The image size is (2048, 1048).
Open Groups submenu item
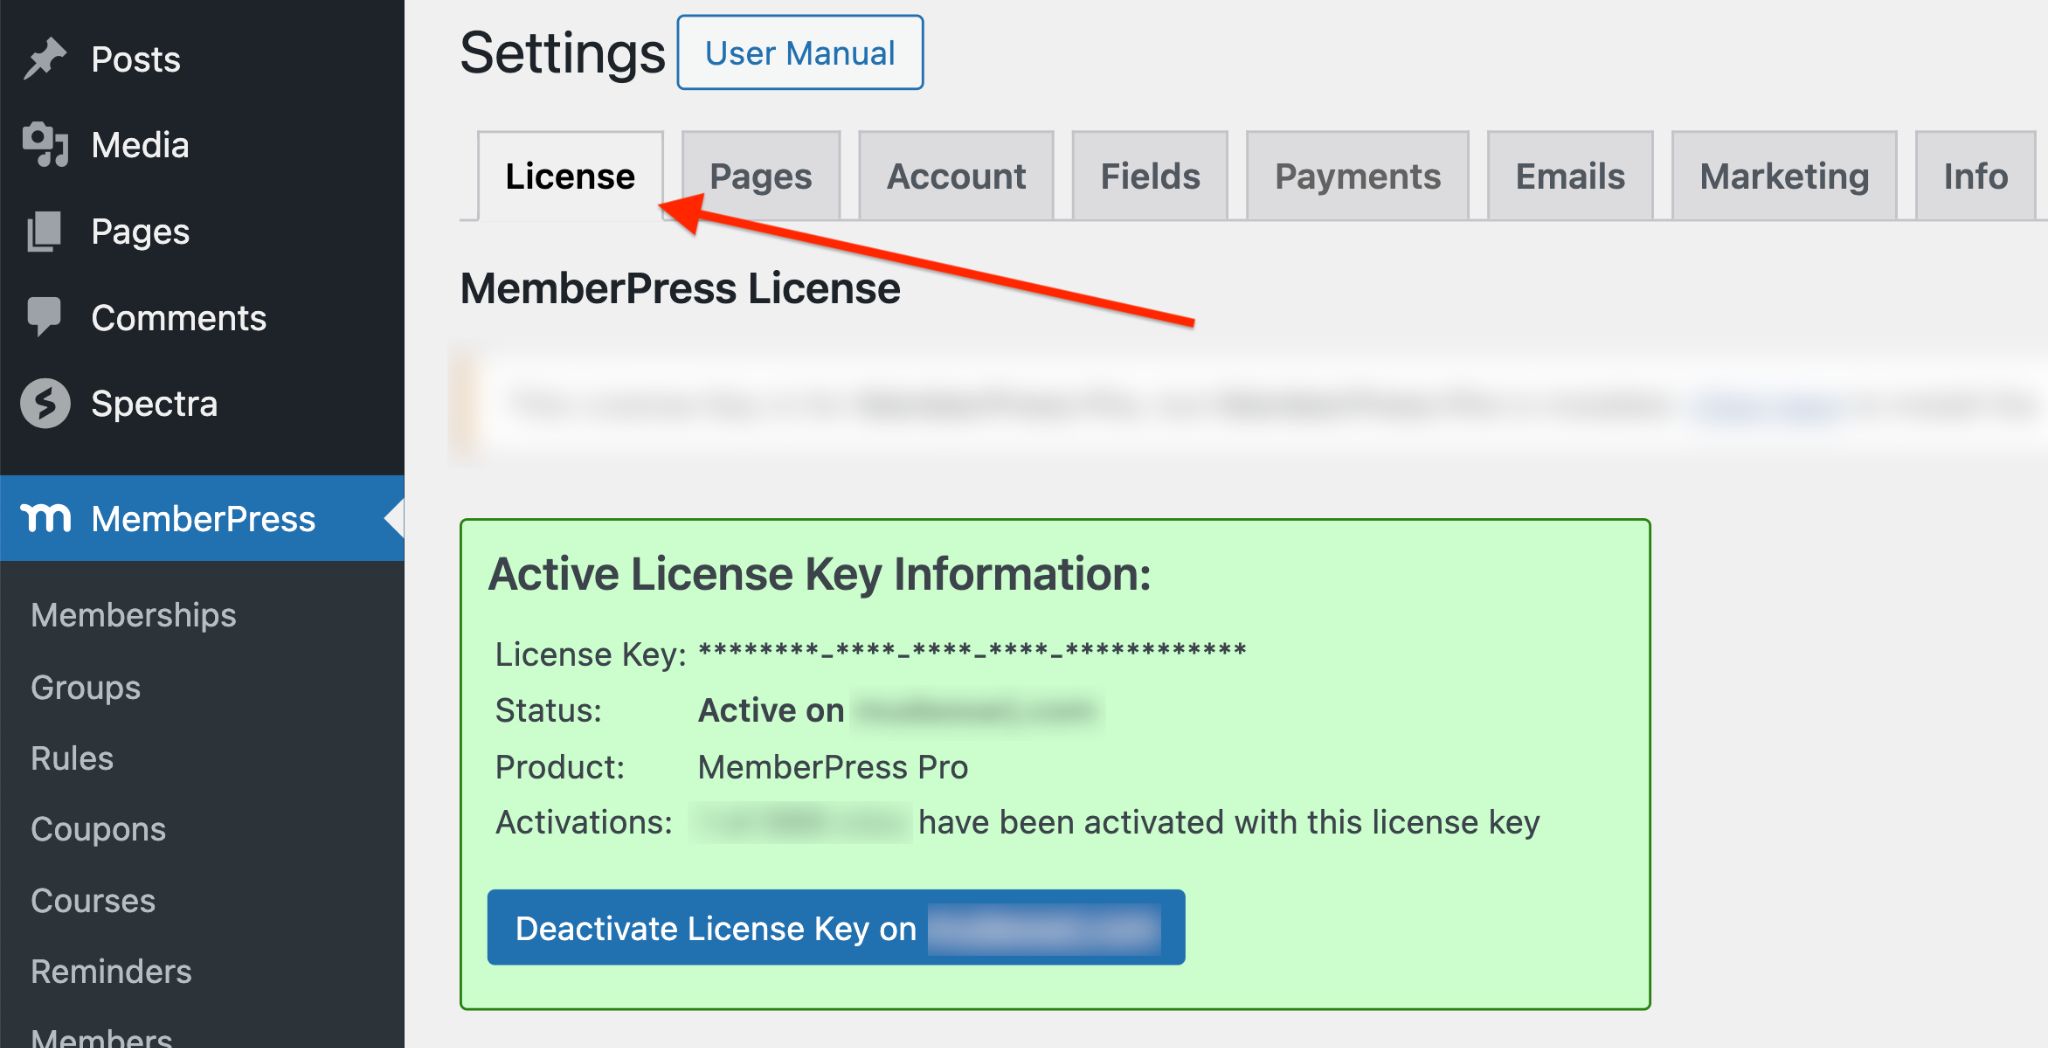pos(85,687)
